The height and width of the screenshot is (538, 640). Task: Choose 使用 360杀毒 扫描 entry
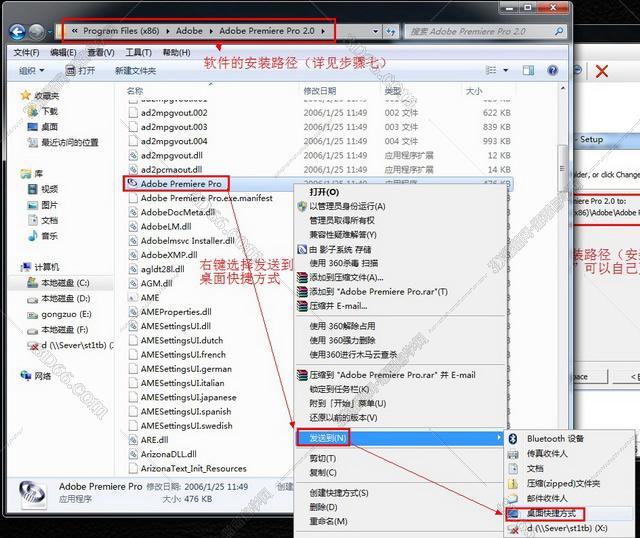(344, 263)
